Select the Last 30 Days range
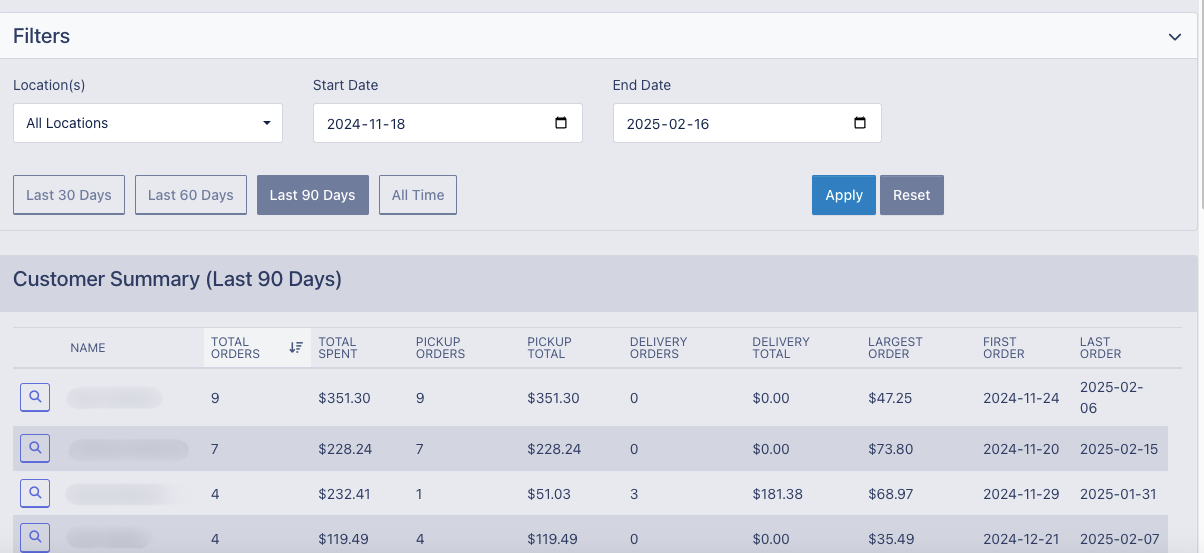This screenshot has height=553, width=1204. pos(69,195)
